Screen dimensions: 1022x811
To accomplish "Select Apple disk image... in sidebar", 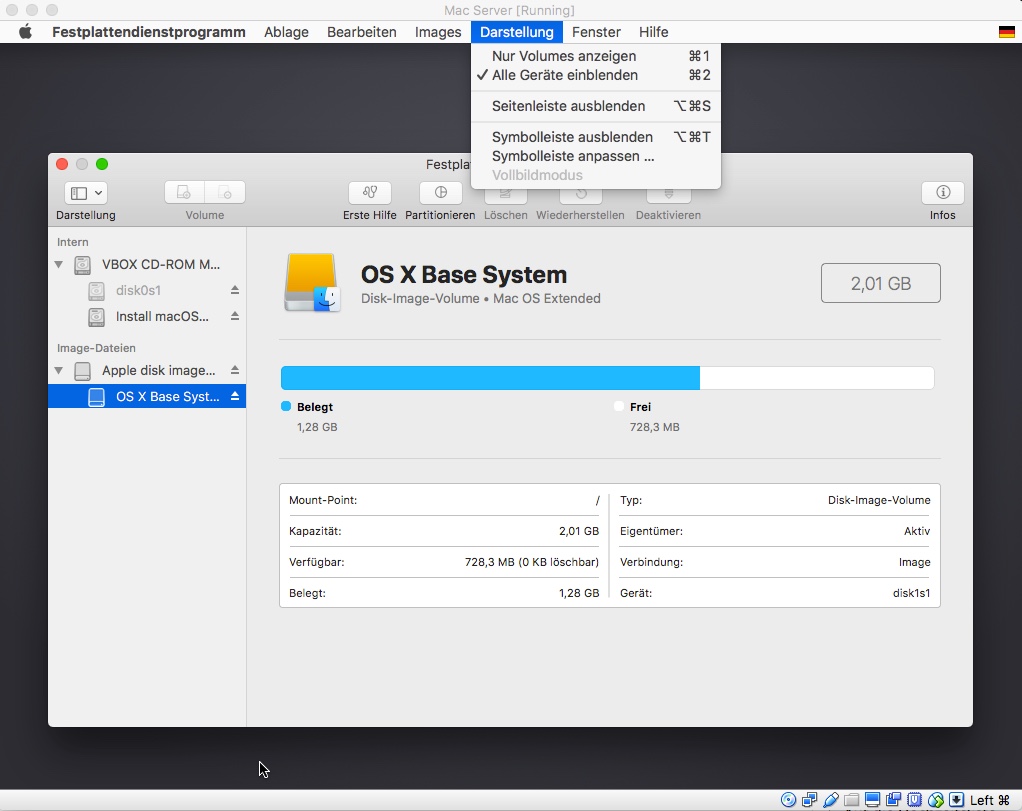I will [147, 370].
